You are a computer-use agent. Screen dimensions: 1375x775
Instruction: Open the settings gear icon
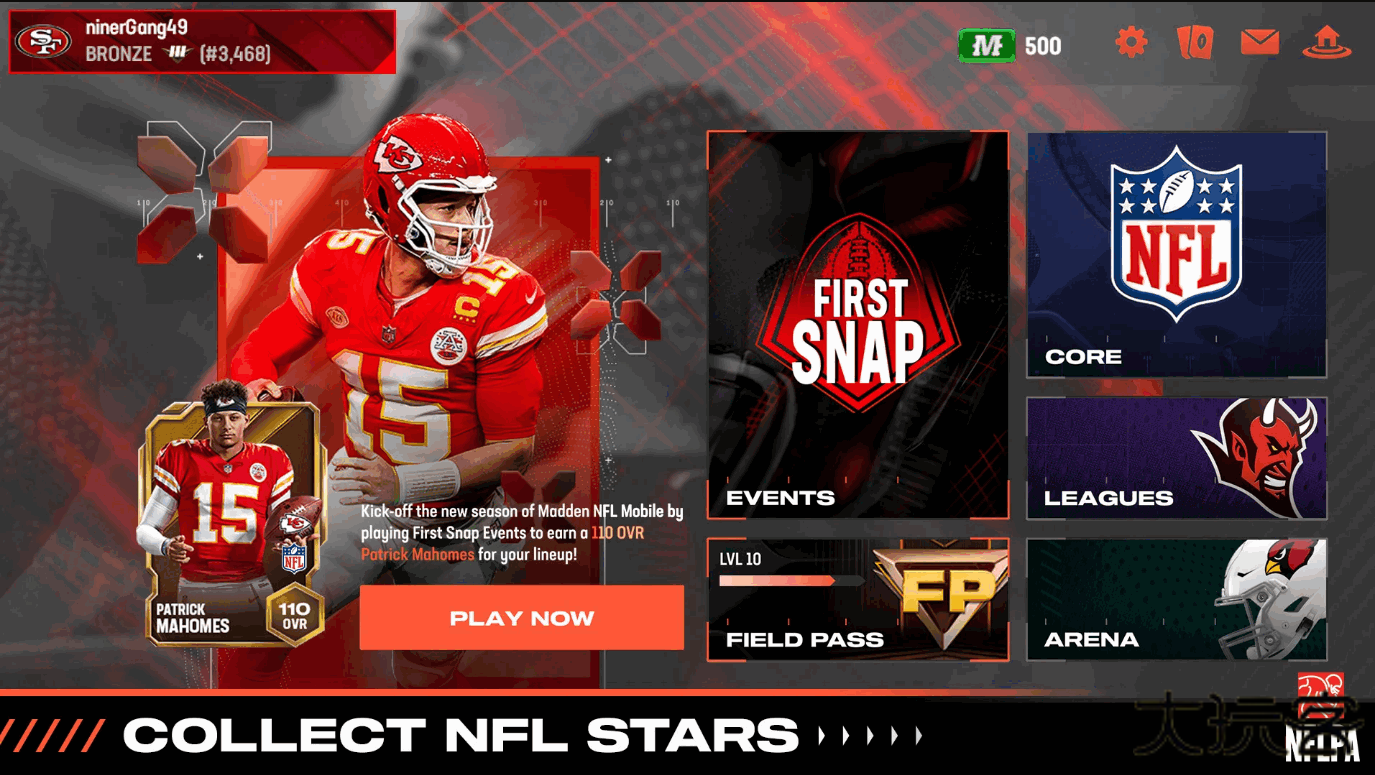1131,42
